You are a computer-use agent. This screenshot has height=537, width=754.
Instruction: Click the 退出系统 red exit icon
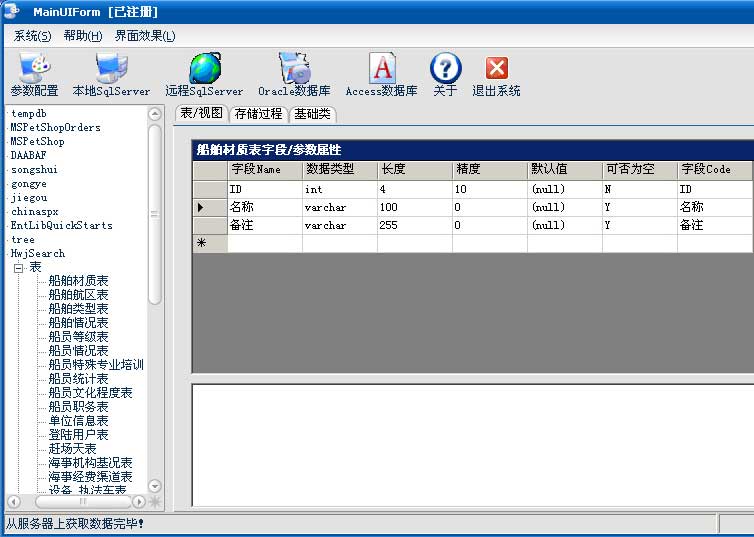pyautogui.click(x=496, y=69)
